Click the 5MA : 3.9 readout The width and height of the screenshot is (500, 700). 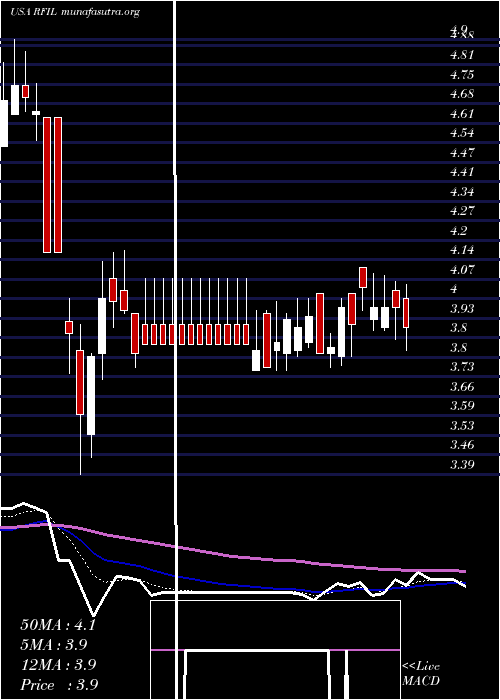coord(54,645)
